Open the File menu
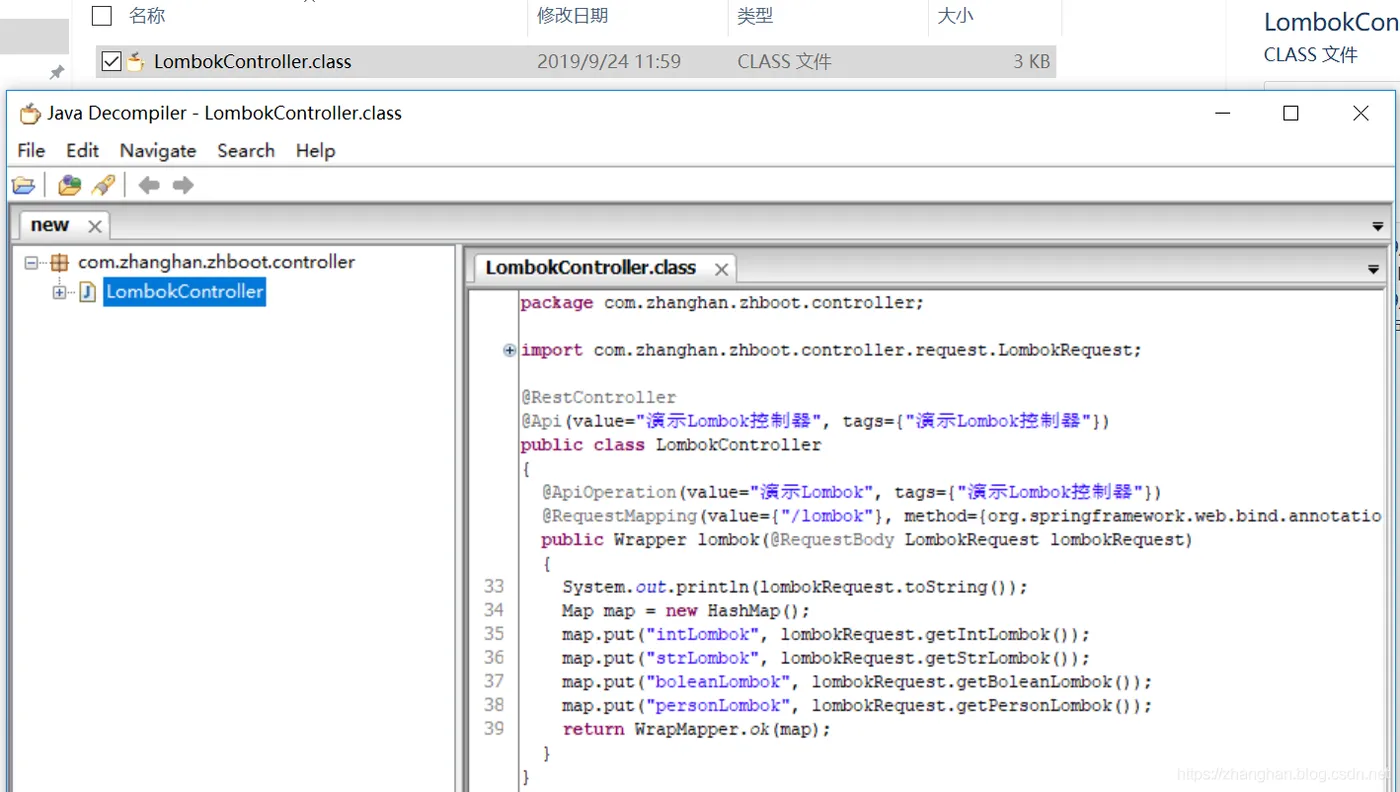 point(31,150)
